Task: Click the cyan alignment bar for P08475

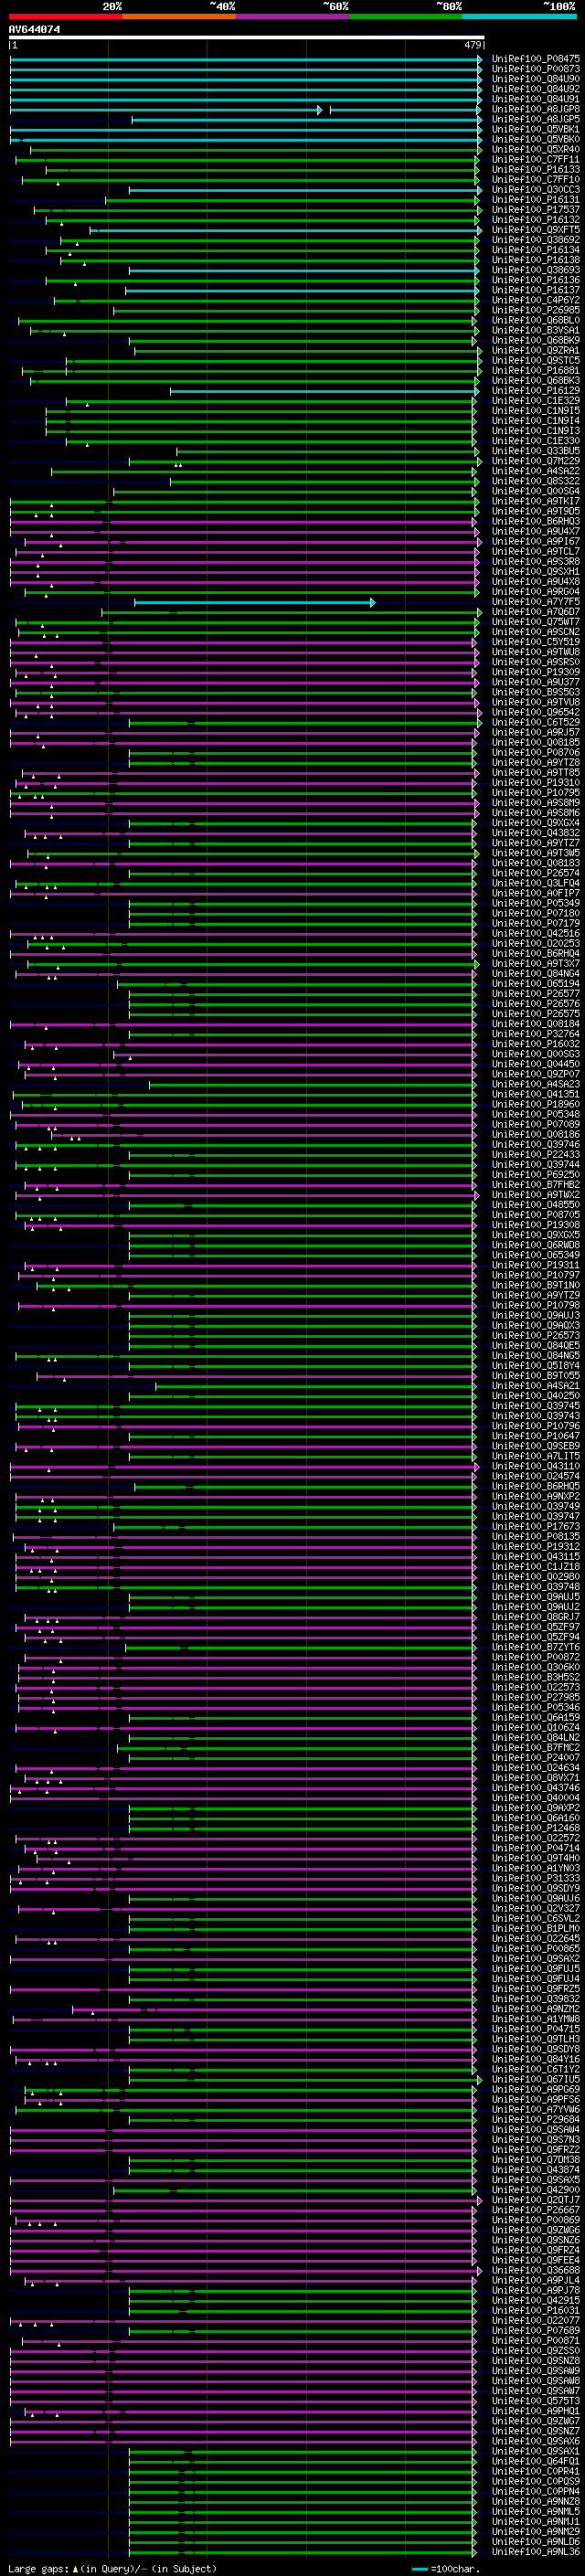Action: click(x=246, y=59)
